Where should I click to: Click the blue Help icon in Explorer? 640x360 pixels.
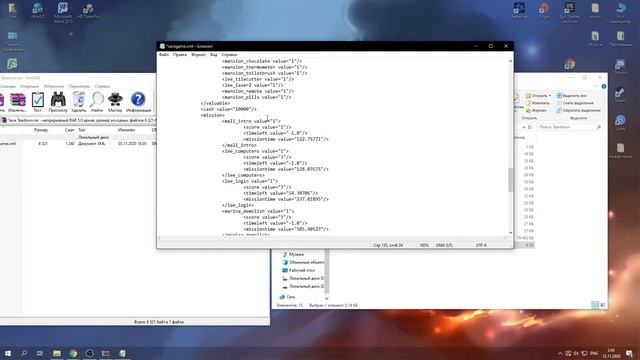pyautogui.click(x=604, y=87)
